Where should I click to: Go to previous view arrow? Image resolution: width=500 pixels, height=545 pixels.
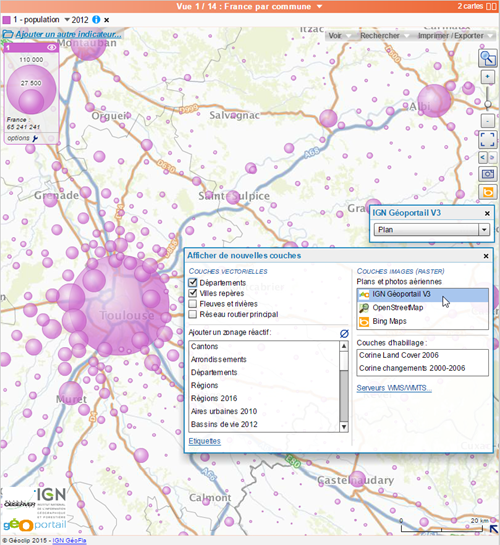(483, 157)
